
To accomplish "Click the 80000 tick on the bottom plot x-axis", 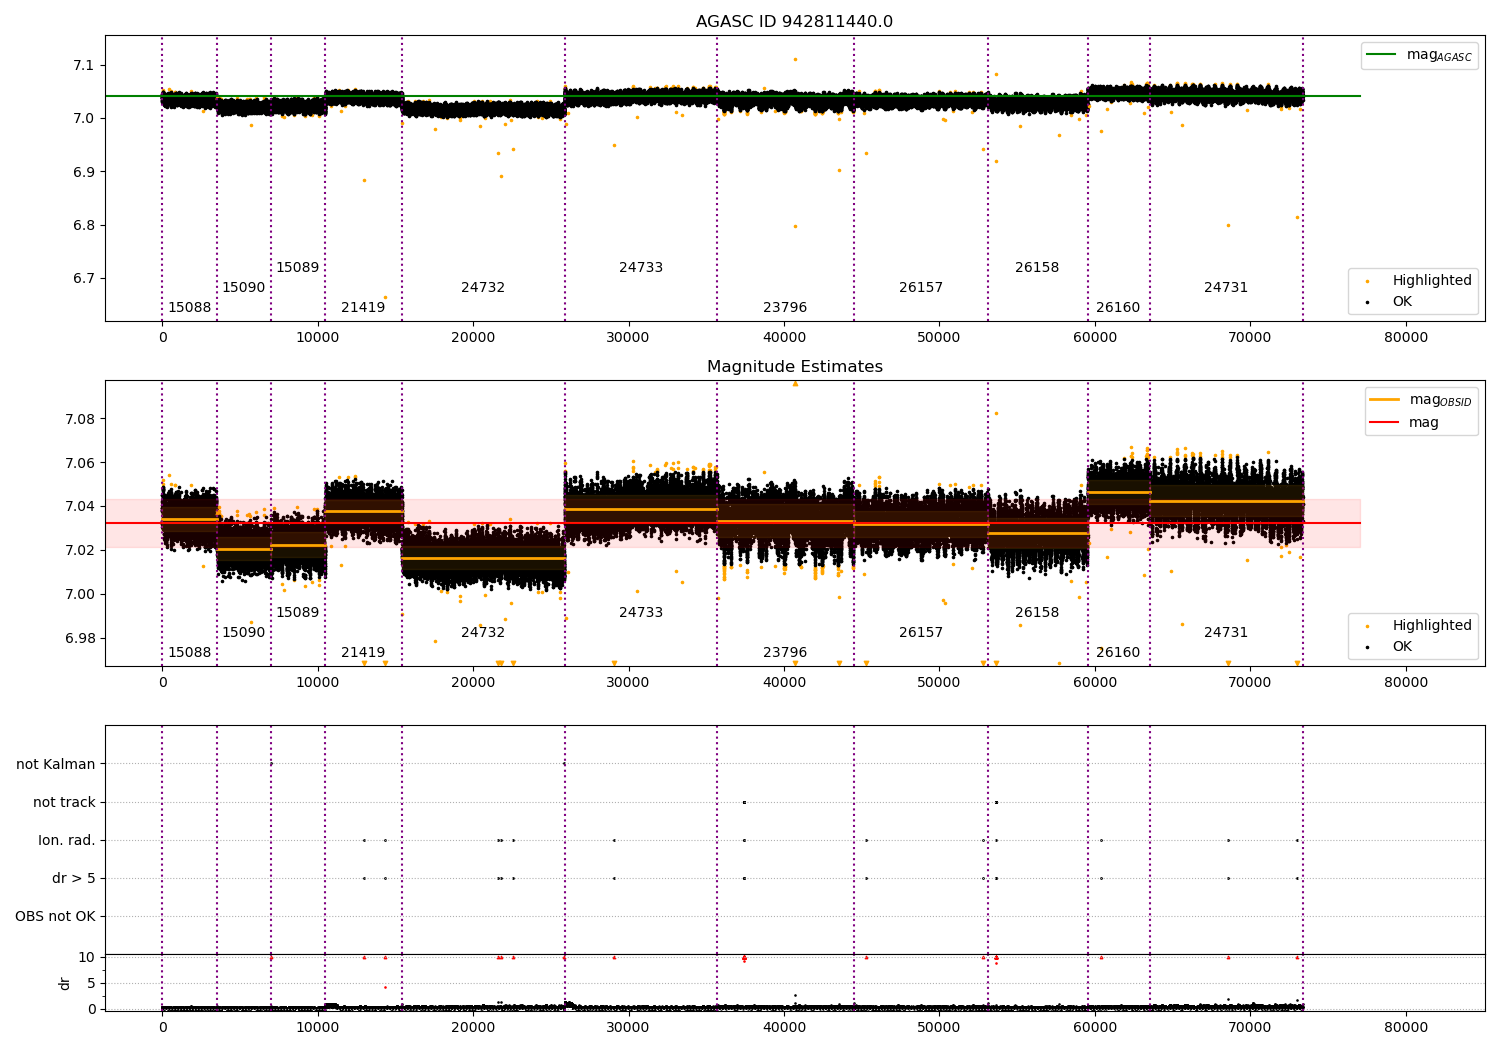I will click(x=1405, y=1027).
